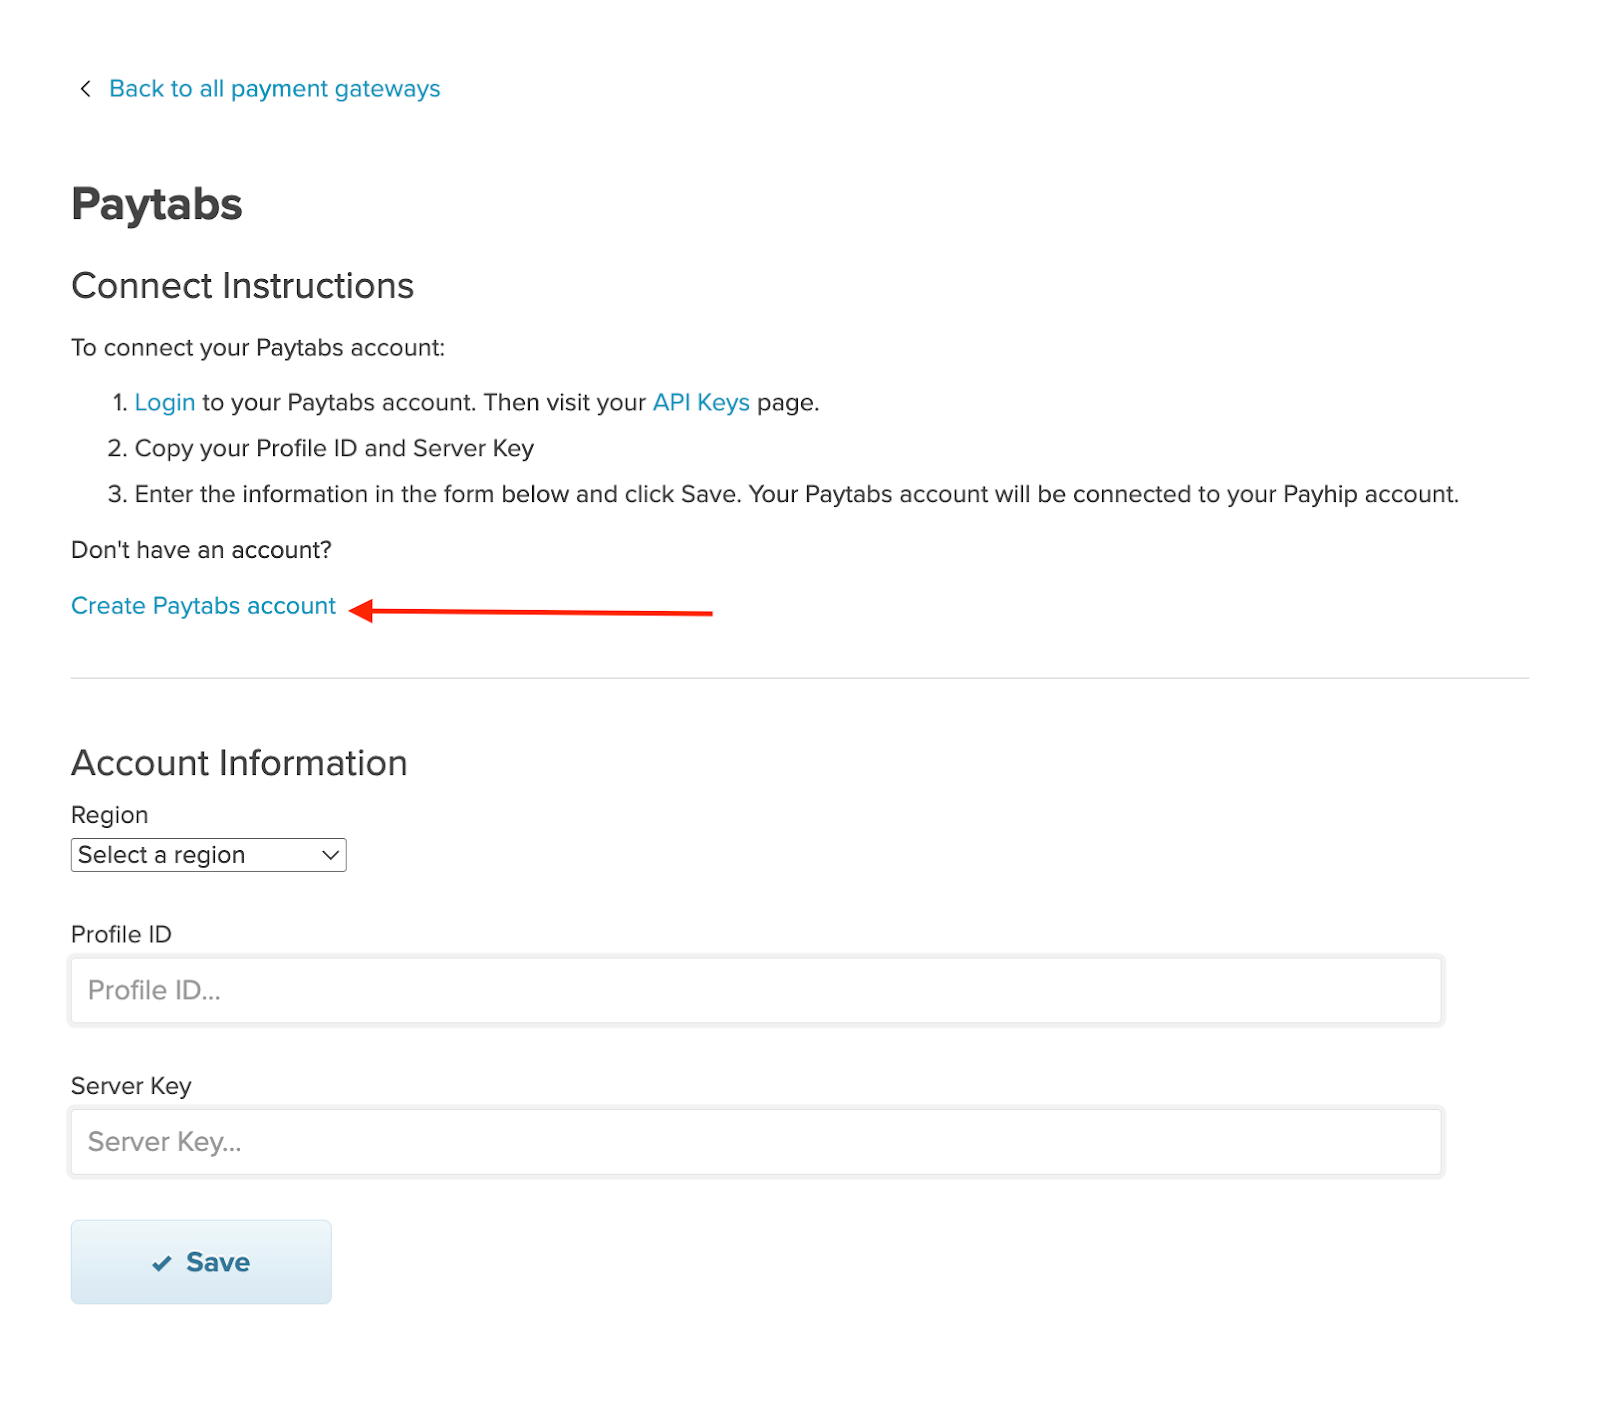The height and width of the screenshot is (1409, 1600).
Task: Focus the Profile ID input field
Action: coord(756,990)
